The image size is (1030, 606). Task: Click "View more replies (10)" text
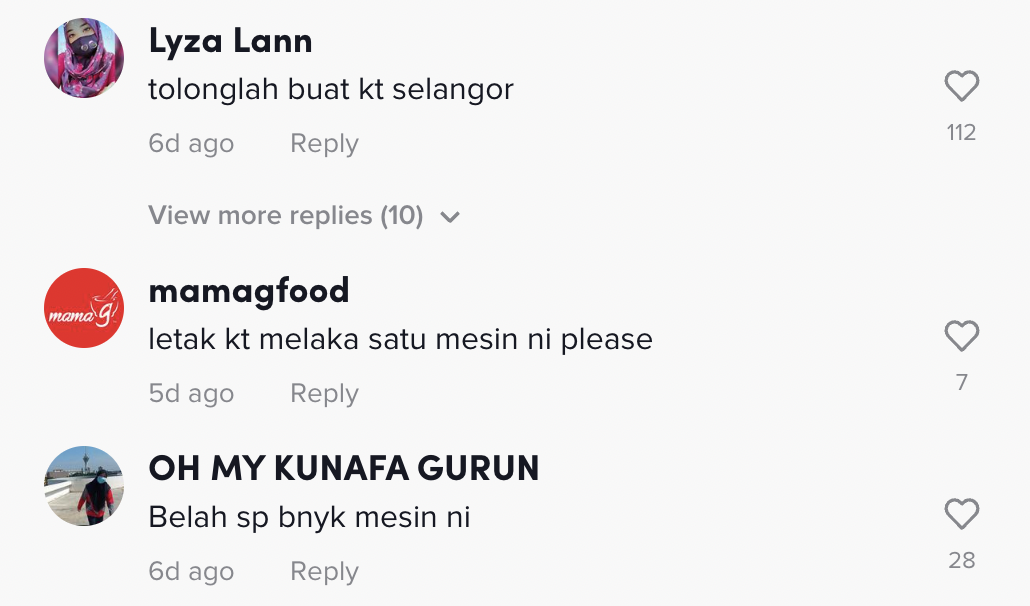(285, 215)
